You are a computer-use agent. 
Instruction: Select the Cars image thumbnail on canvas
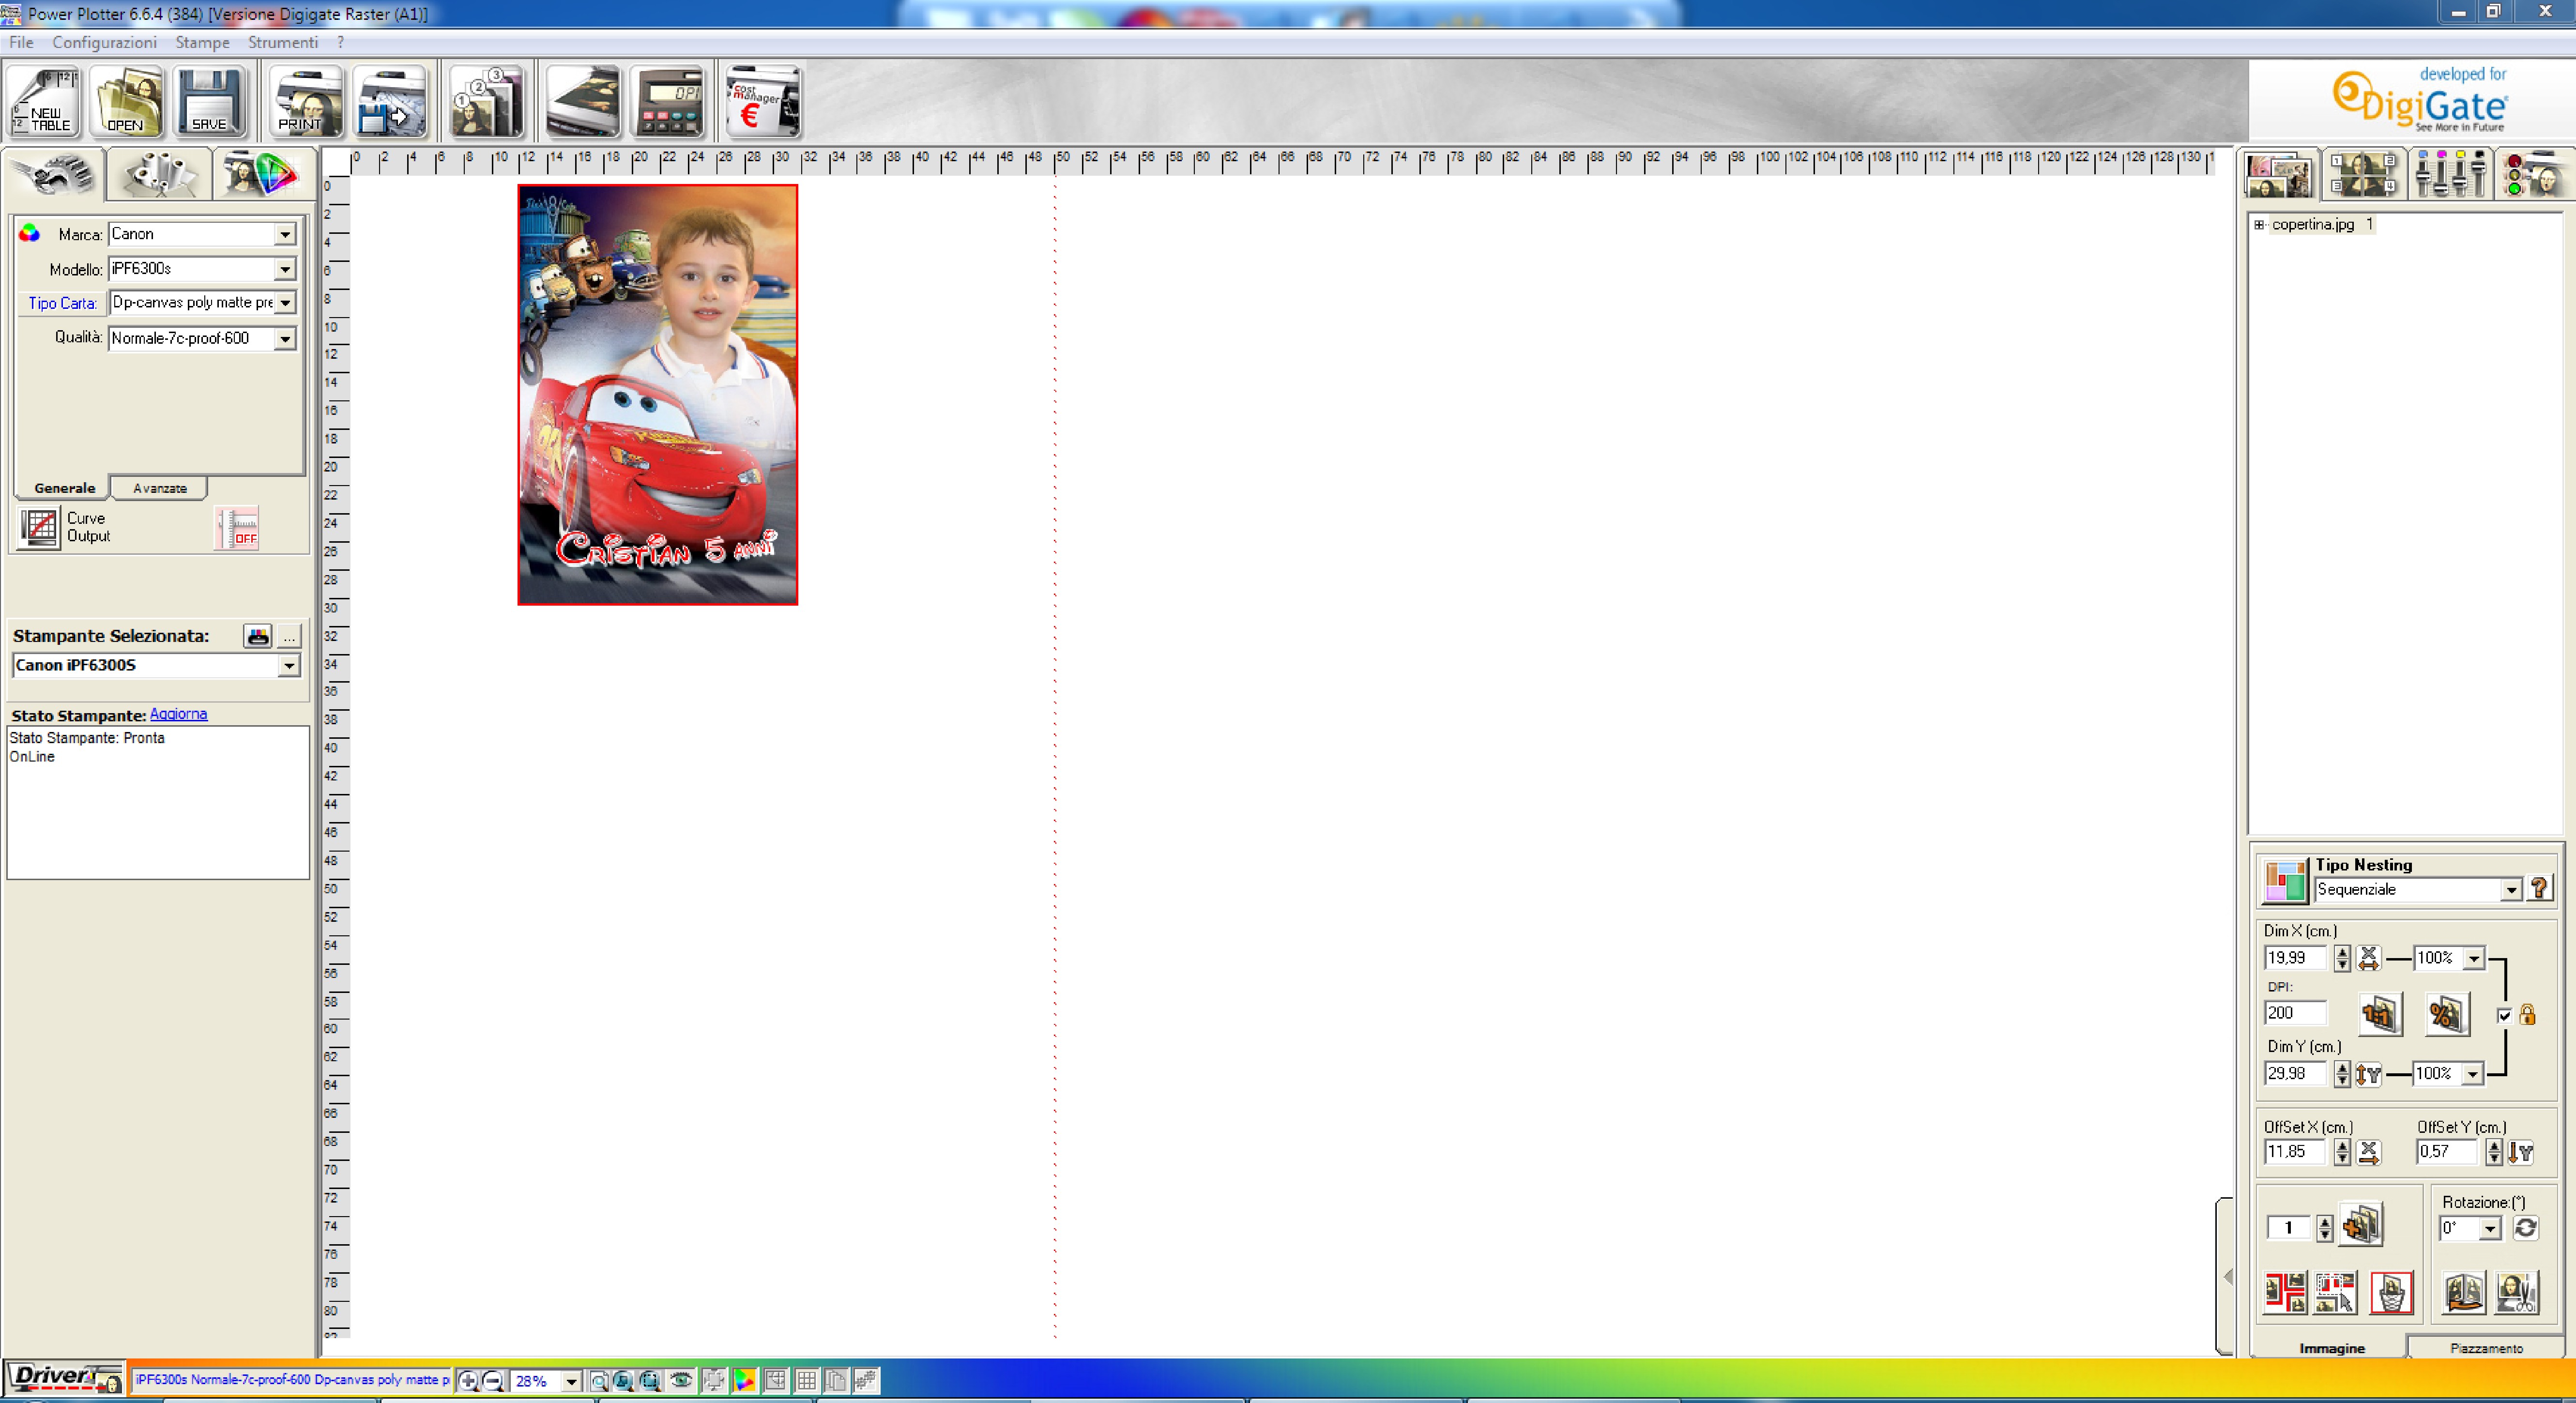(657, 395)
